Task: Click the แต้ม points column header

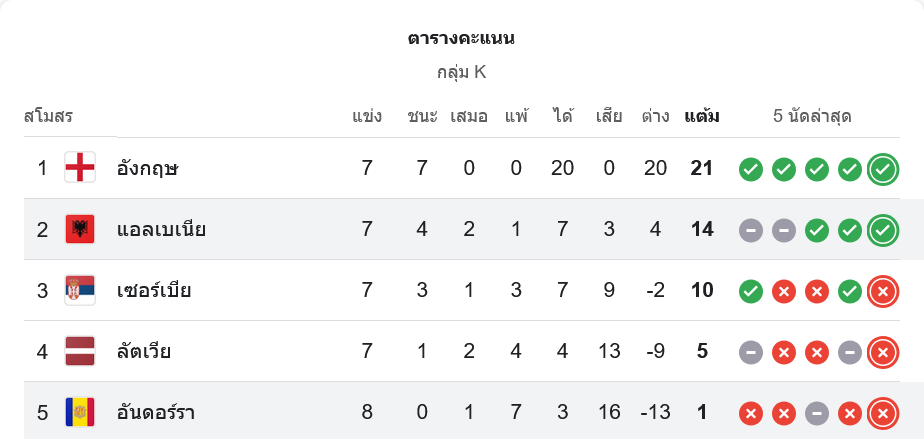Action: tap(702, 116)
